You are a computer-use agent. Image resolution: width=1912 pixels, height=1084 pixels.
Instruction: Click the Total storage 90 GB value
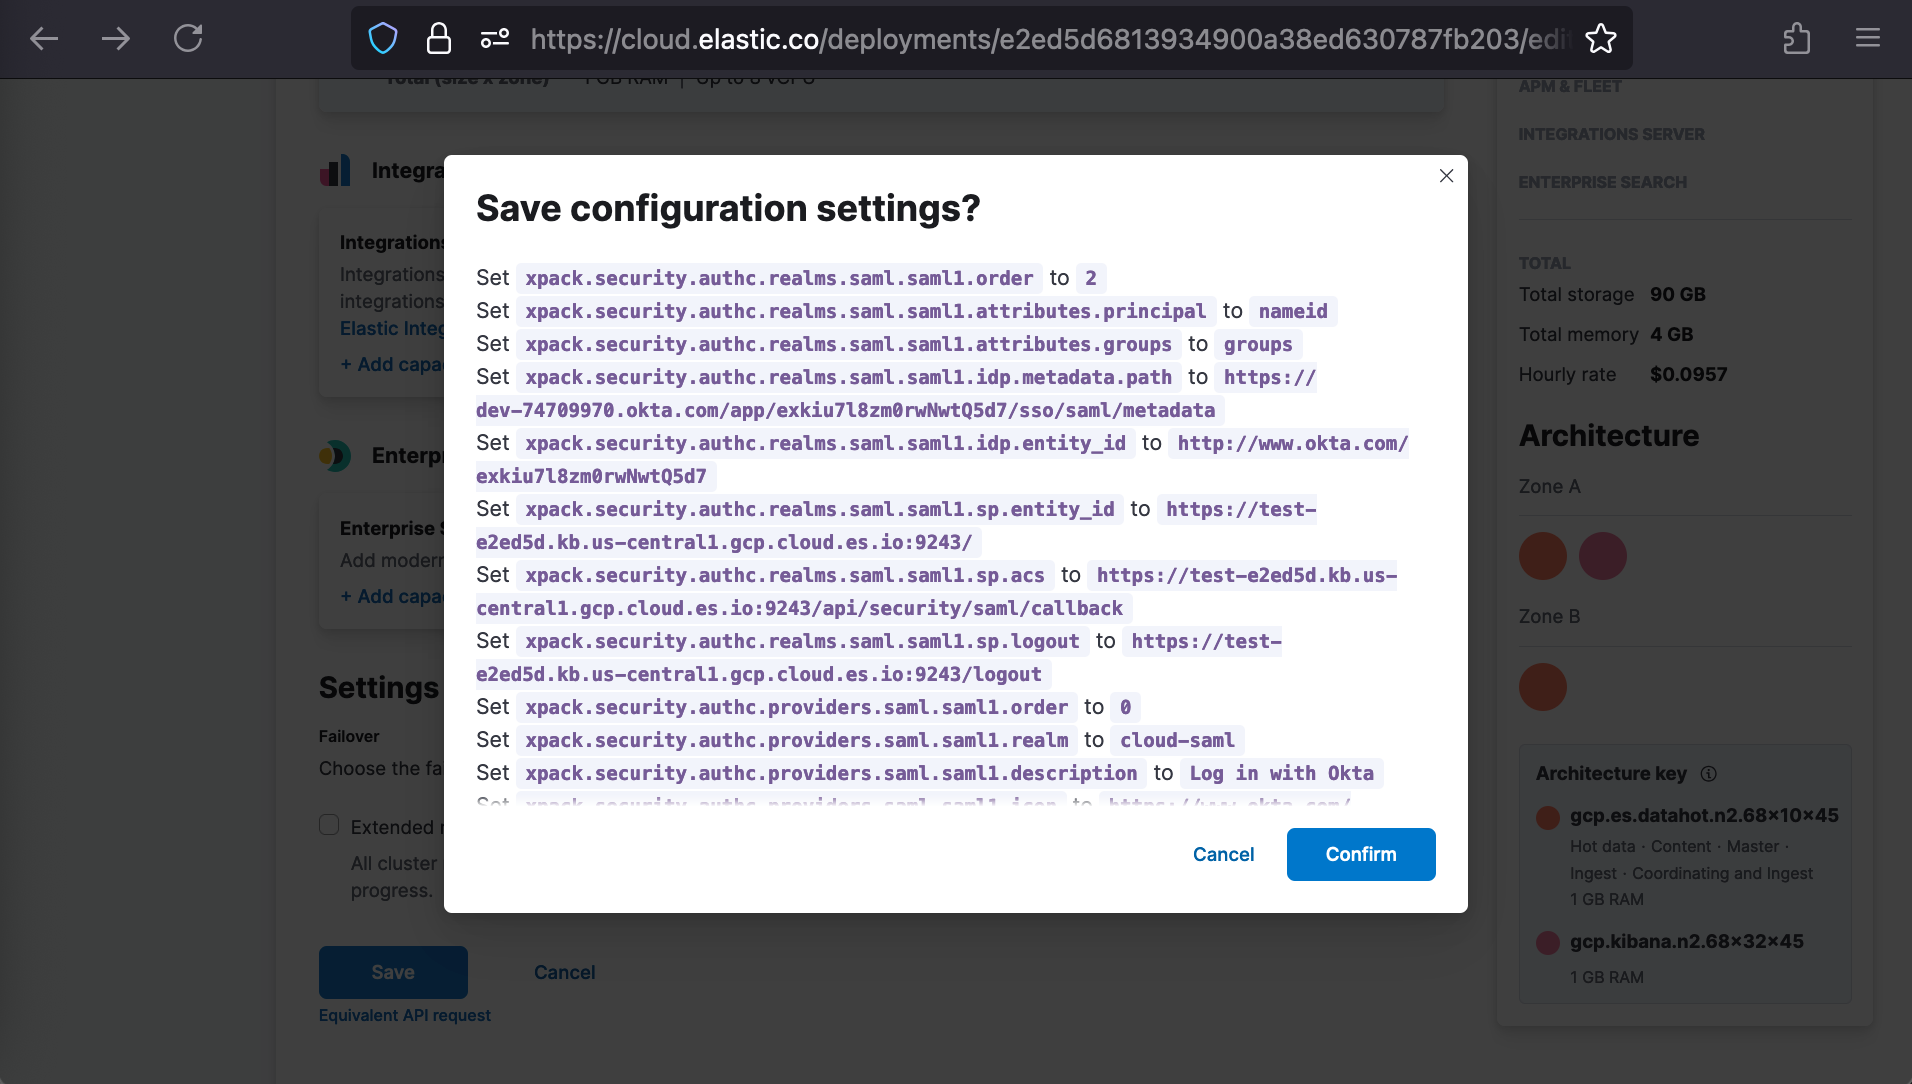pyautogui.click(x=1678, y=294)
